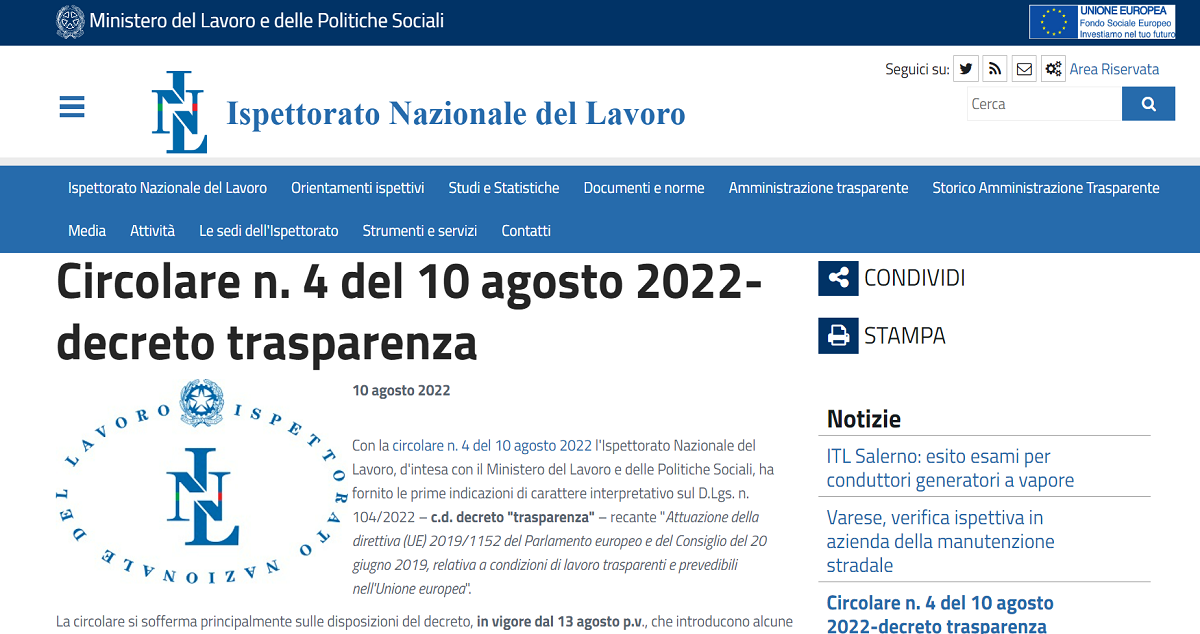Click the Seguici su label
This screenshot has width=1200, height=634.
tap(917, 69)
